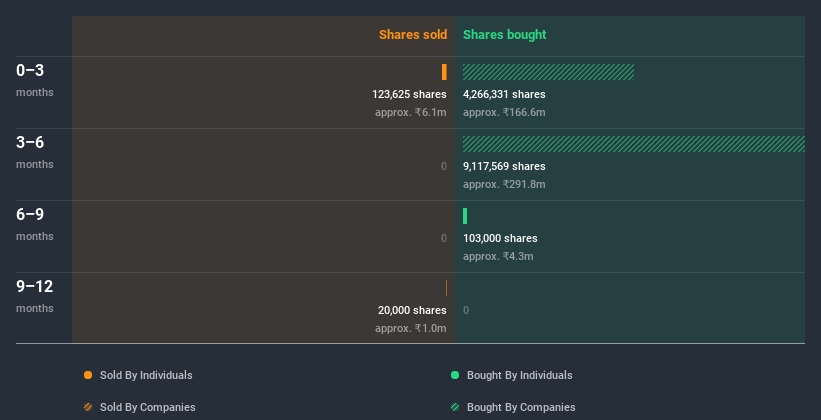The height and width of the screenshot is (420, 821).
Task: Click the thin sold bar for 9–12 months
Action: tap(446, 288)
